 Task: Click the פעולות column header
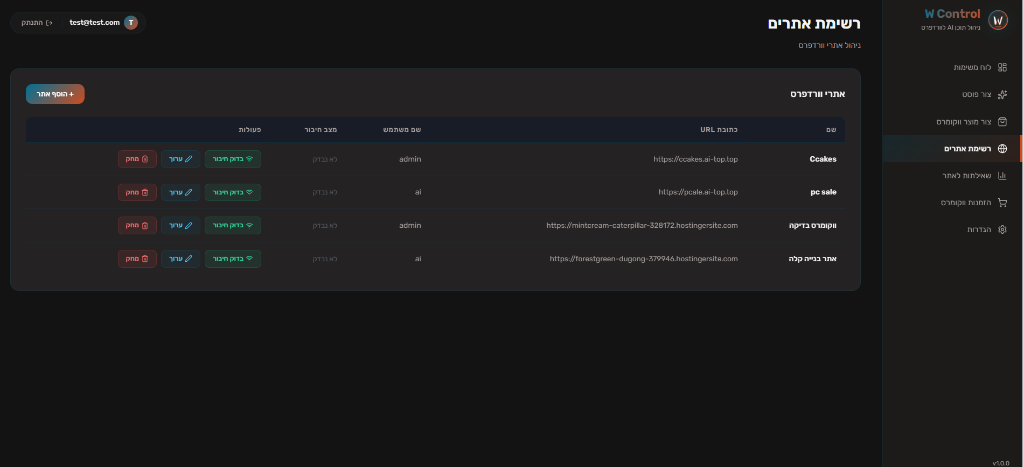[250, 130]
